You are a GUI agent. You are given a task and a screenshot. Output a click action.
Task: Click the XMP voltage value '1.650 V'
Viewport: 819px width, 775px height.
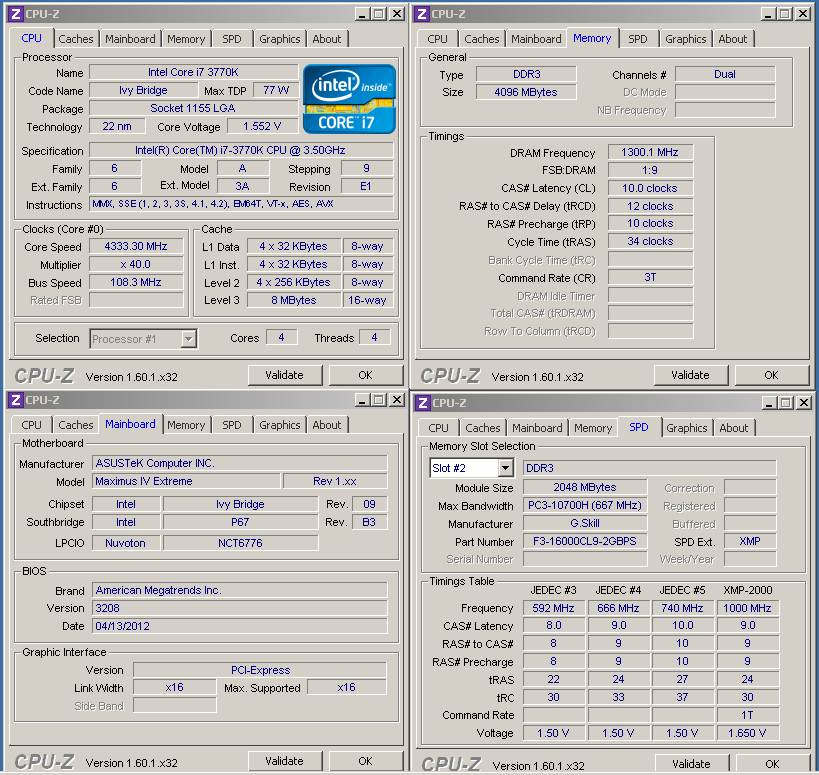tap(747, 733)
